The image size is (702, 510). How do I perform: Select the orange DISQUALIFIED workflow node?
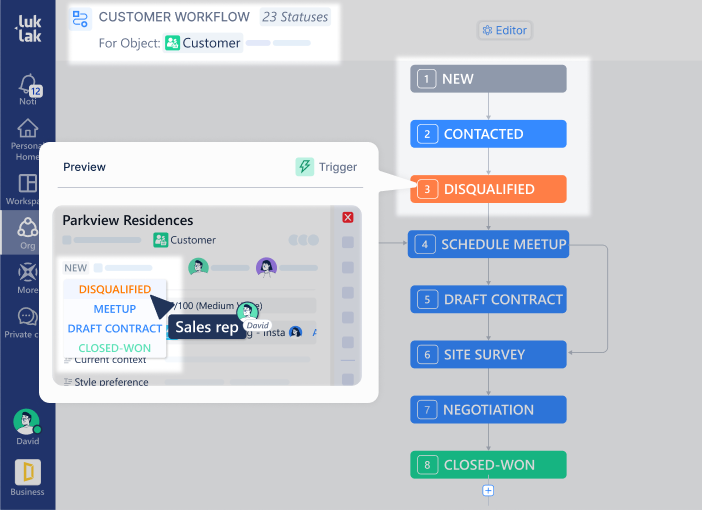[488, 189]
